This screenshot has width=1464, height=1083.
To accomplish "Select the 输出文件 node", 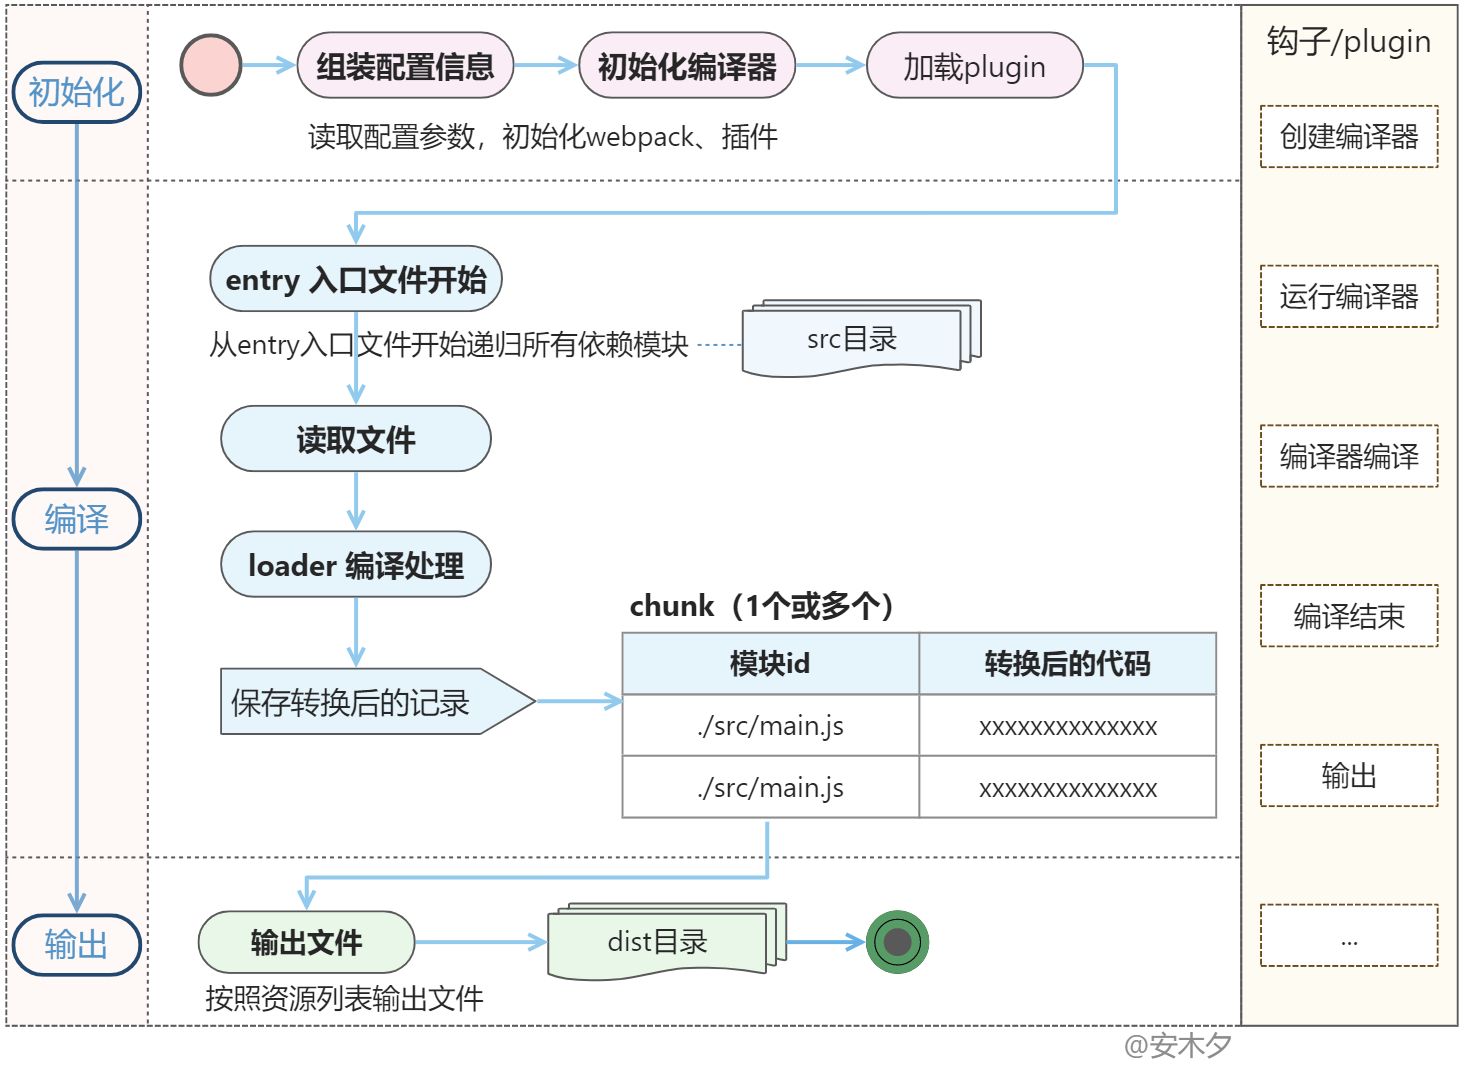I will click(306, 942).
